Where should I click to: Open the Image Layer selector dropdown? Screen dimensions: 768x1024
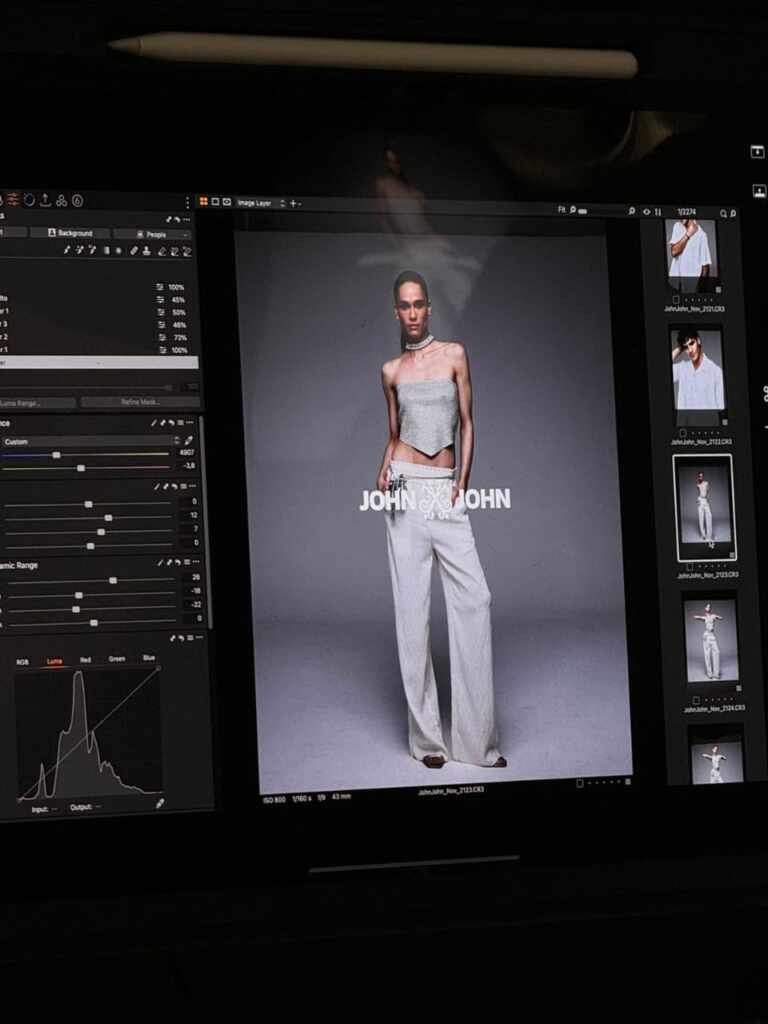[x=261, y=203]
